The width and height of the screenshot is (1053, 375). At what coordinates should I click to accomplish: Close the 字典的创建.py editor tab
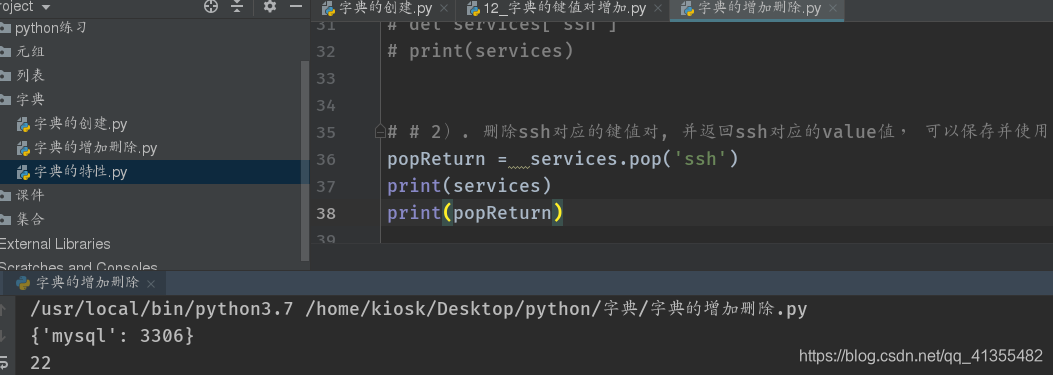point(443,9)
